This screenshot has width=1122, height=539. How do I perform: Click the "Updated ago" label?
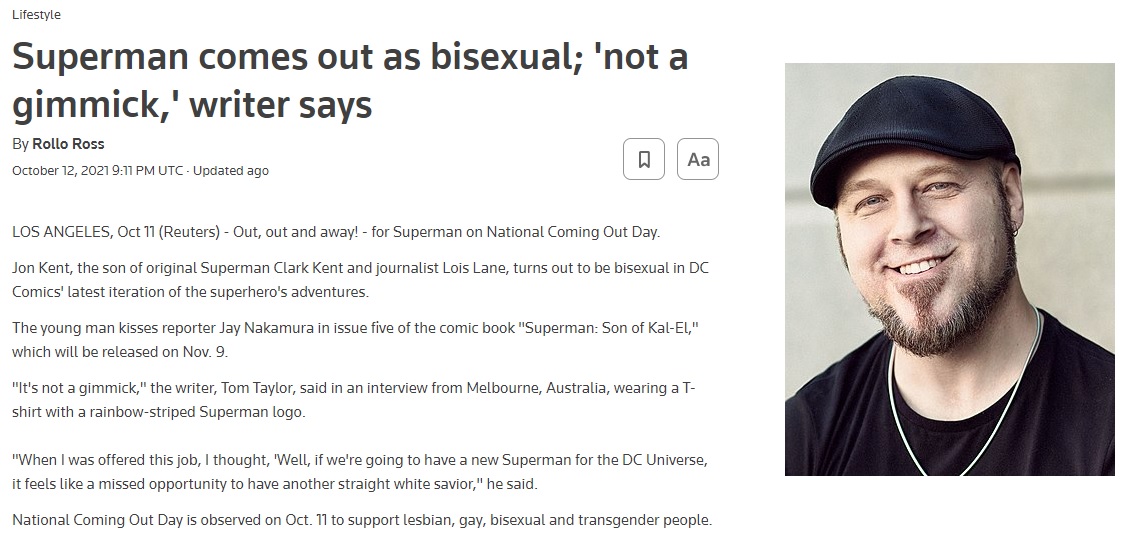tap(230, 170)
